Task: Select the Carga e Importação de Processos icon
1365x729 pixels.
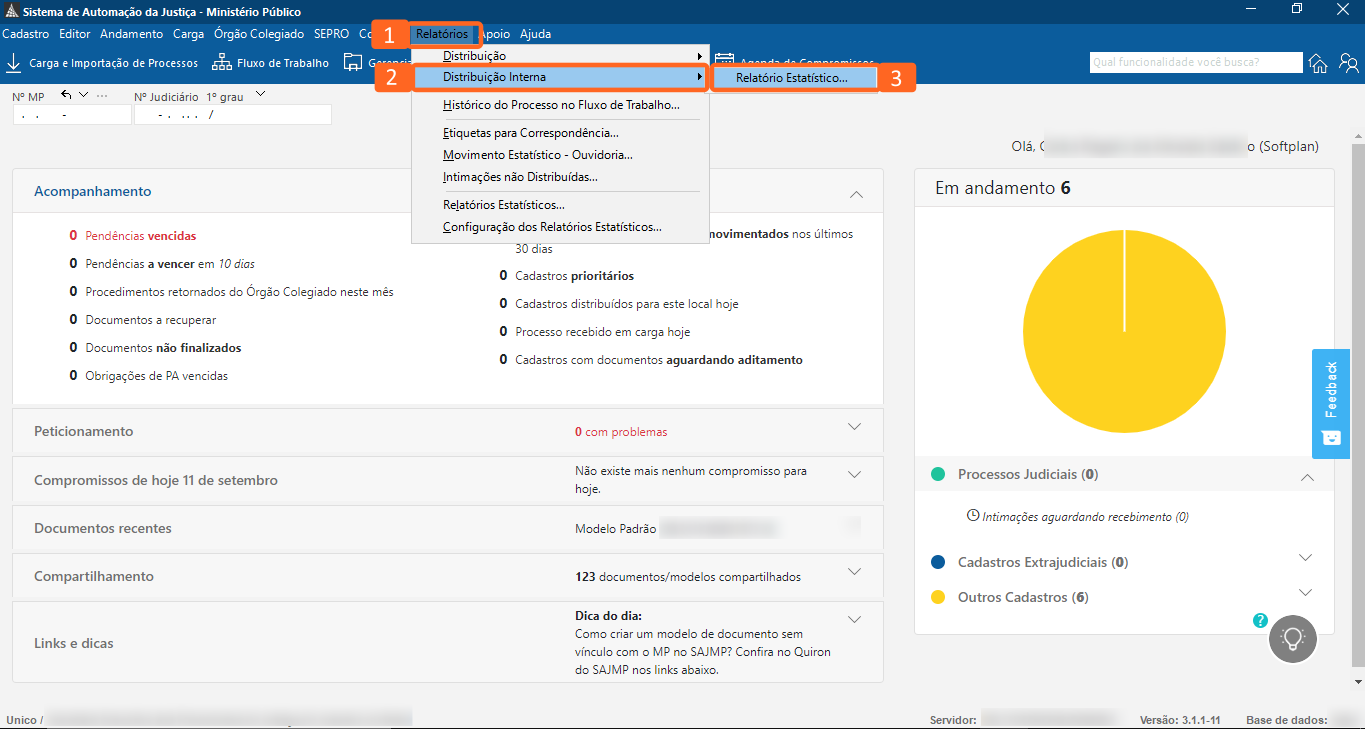Action: coord(13,62)
